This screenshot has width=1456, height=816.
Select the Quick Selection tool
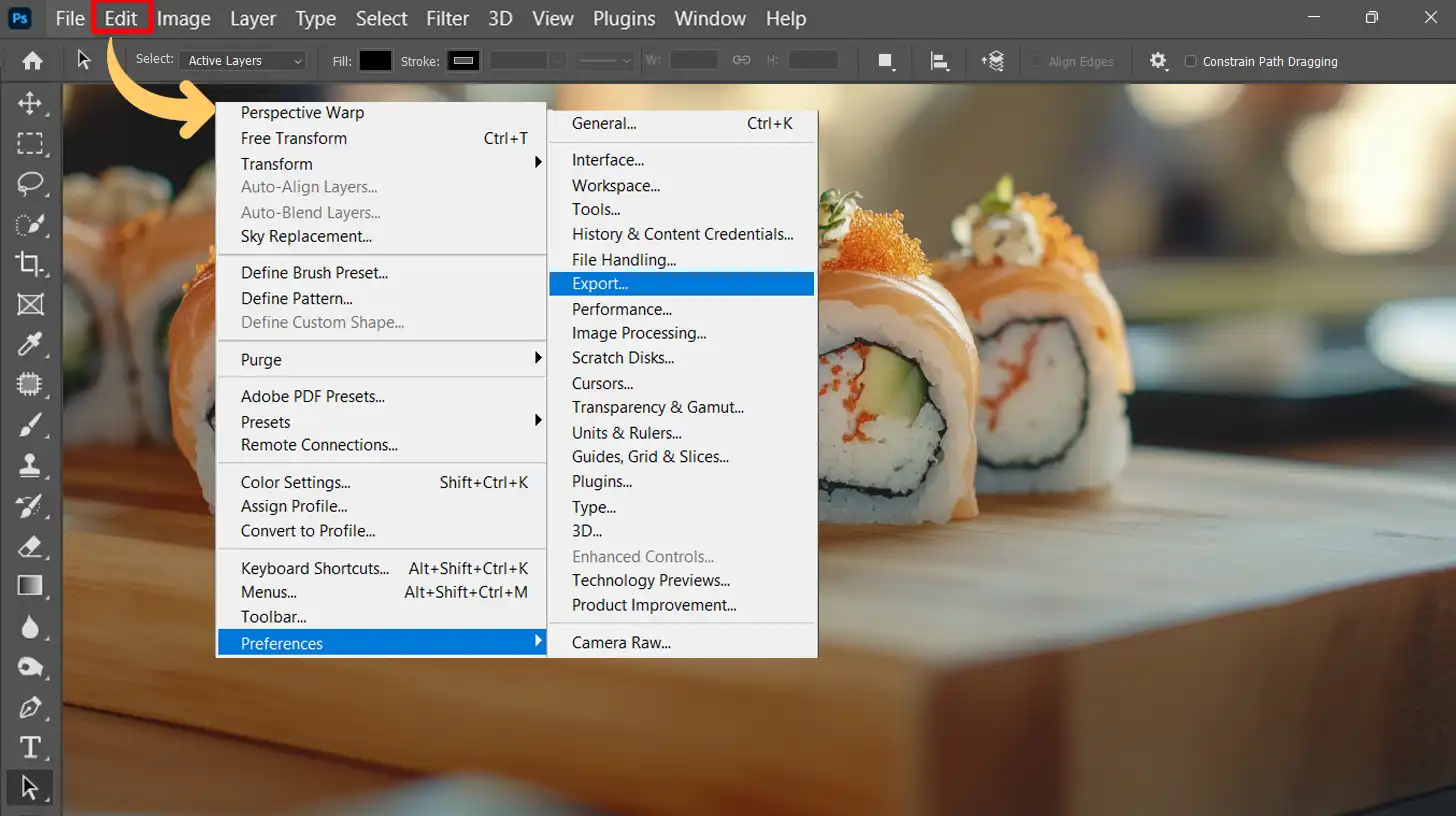(30, 224)
